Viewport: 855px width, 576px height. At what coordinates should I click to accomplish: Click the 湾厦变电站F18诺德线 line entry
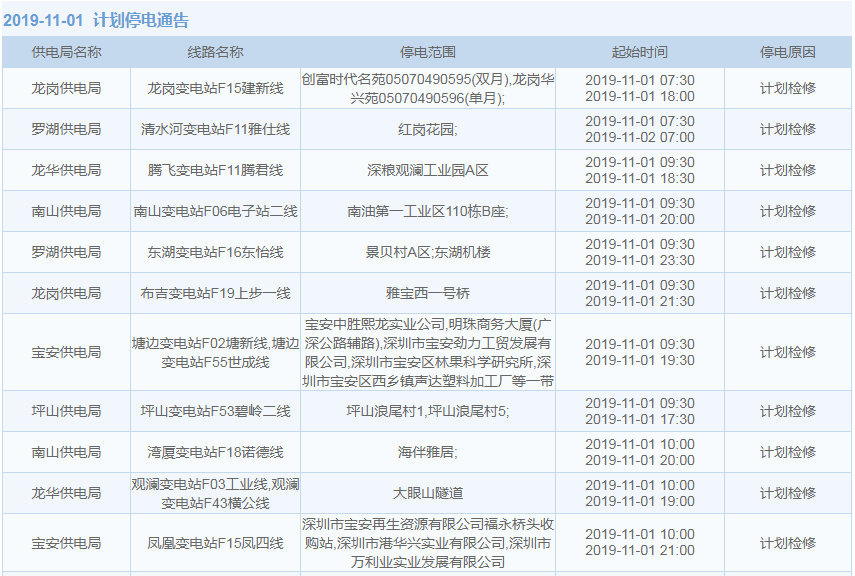click(x=215, y=452)
